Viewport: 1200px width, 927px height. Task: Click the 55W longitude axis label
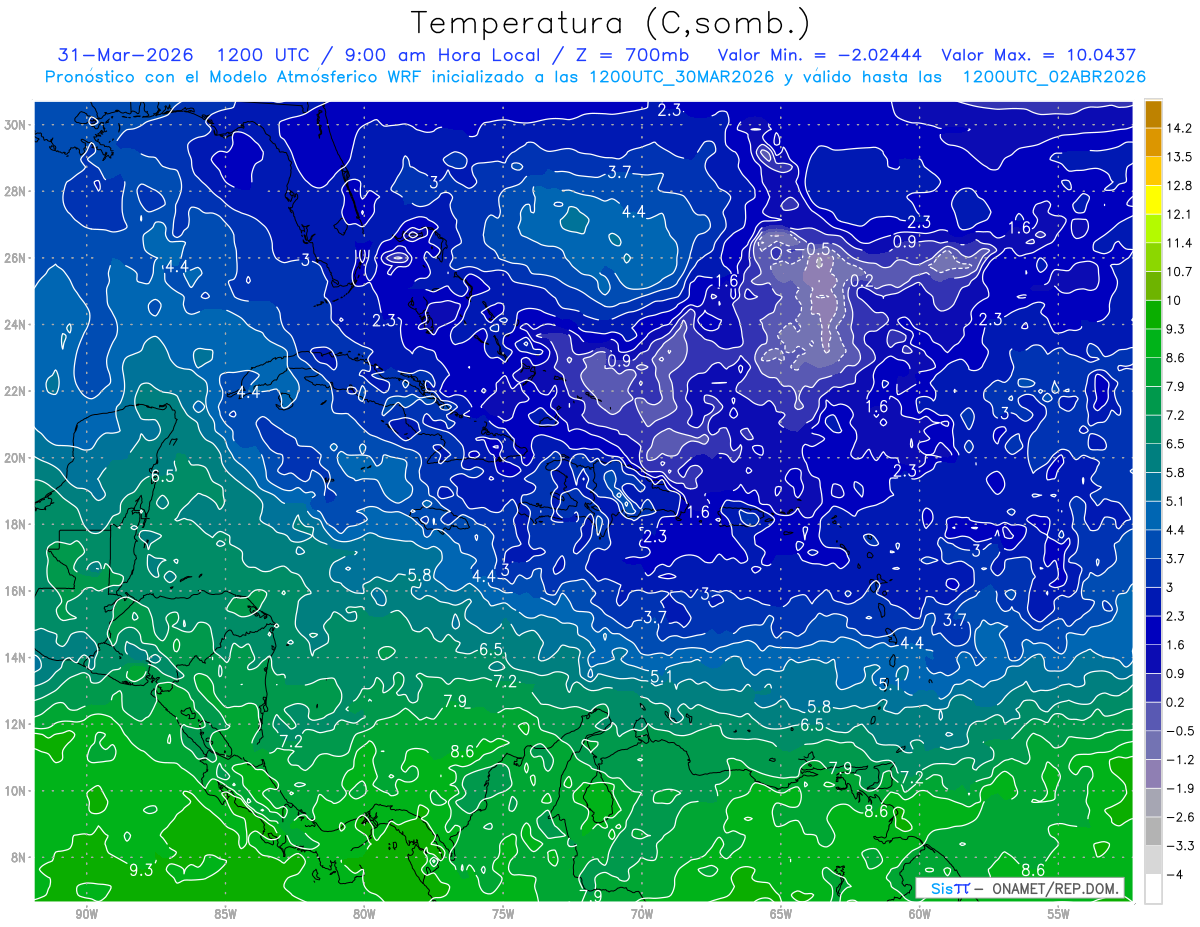pyautogui.click(x=1059, y=914)
